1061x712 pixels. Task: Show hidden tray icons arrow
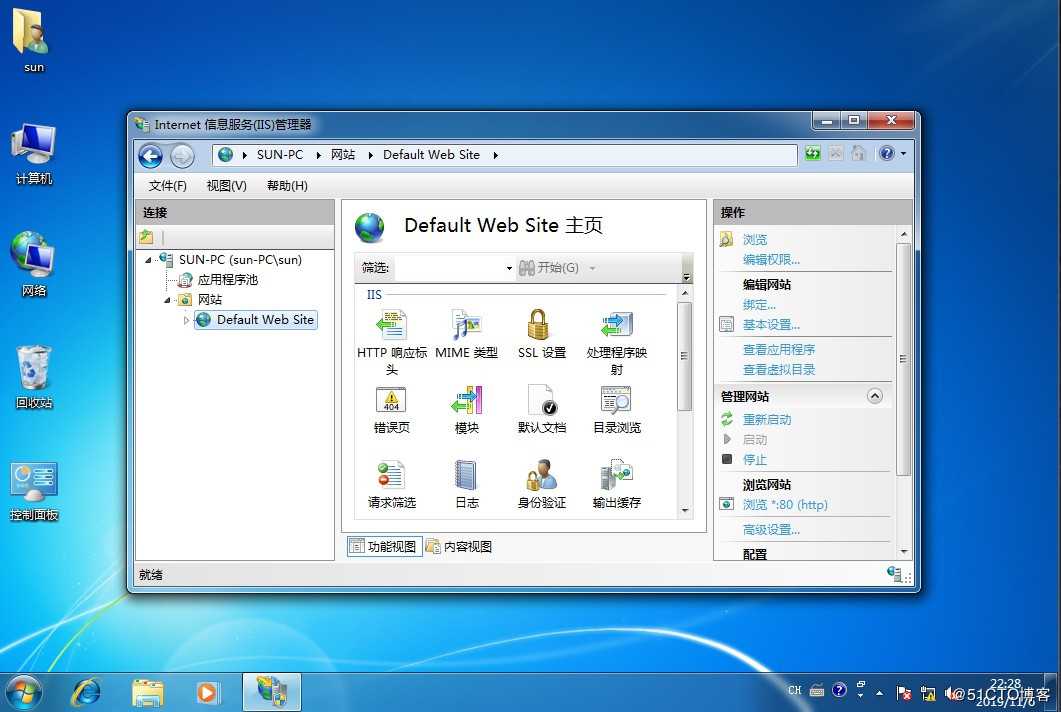pyautogui.click(x=879, y=692)
